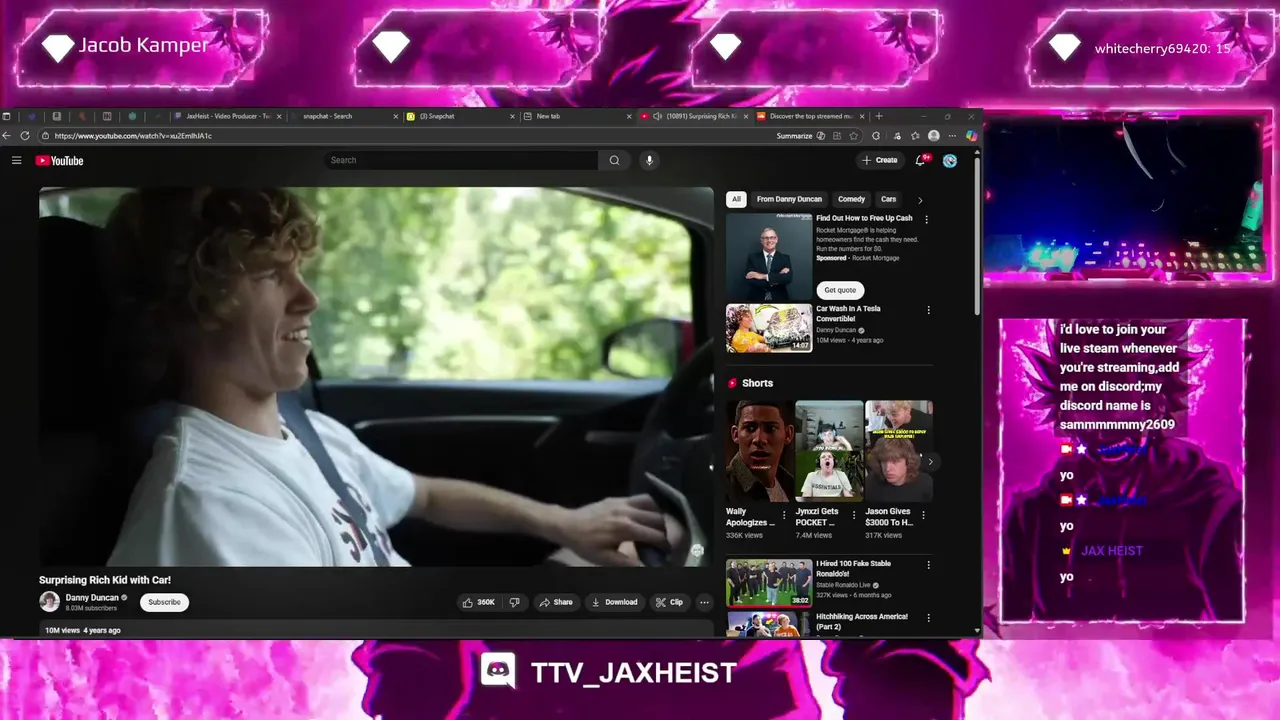Image resolution: width=1280 pixels, height=720 pixels.
Task: Open the Create dropdown
Action: [x=880, y=160]
